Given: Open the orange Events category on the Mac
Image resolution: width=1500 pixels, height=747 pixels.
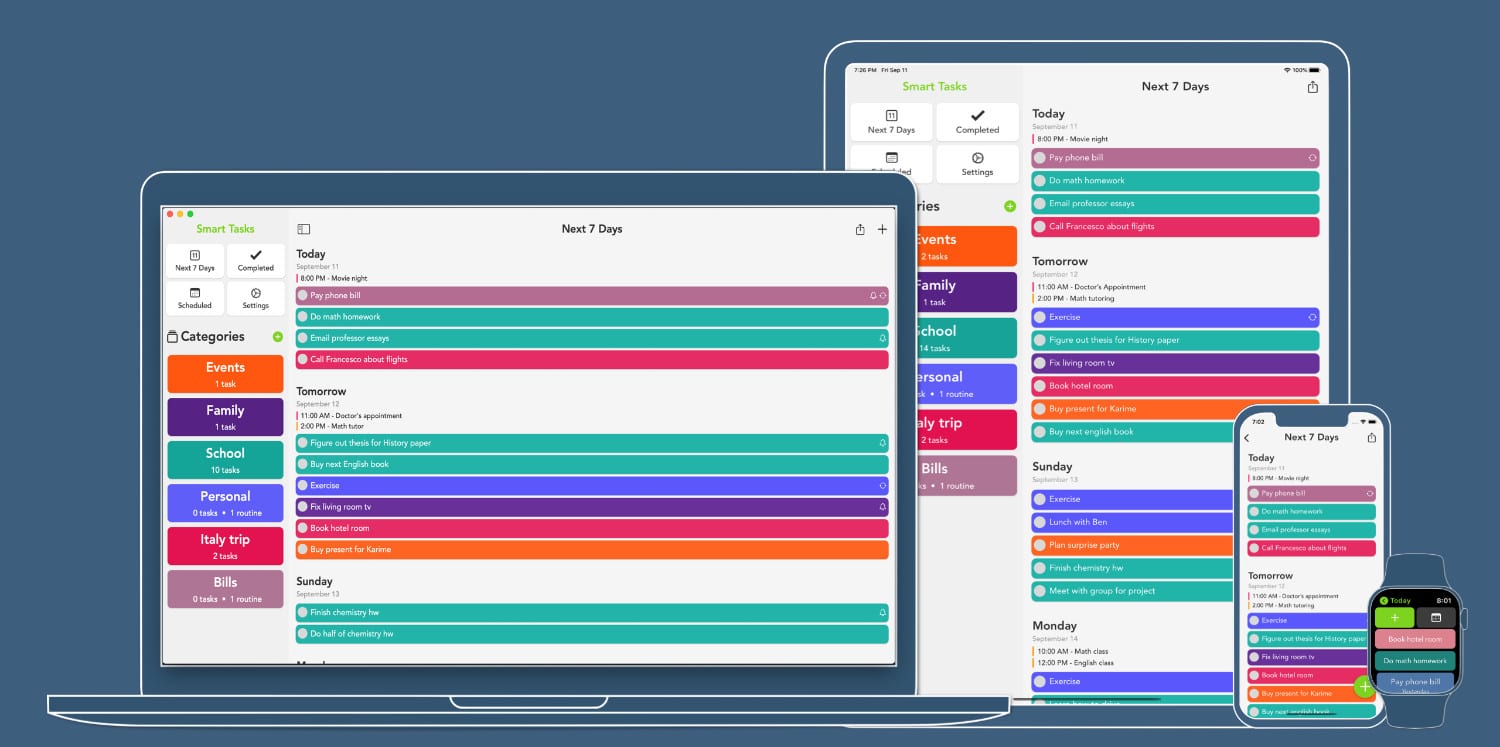Looking at the screenshot, I should tap(225, 374).
